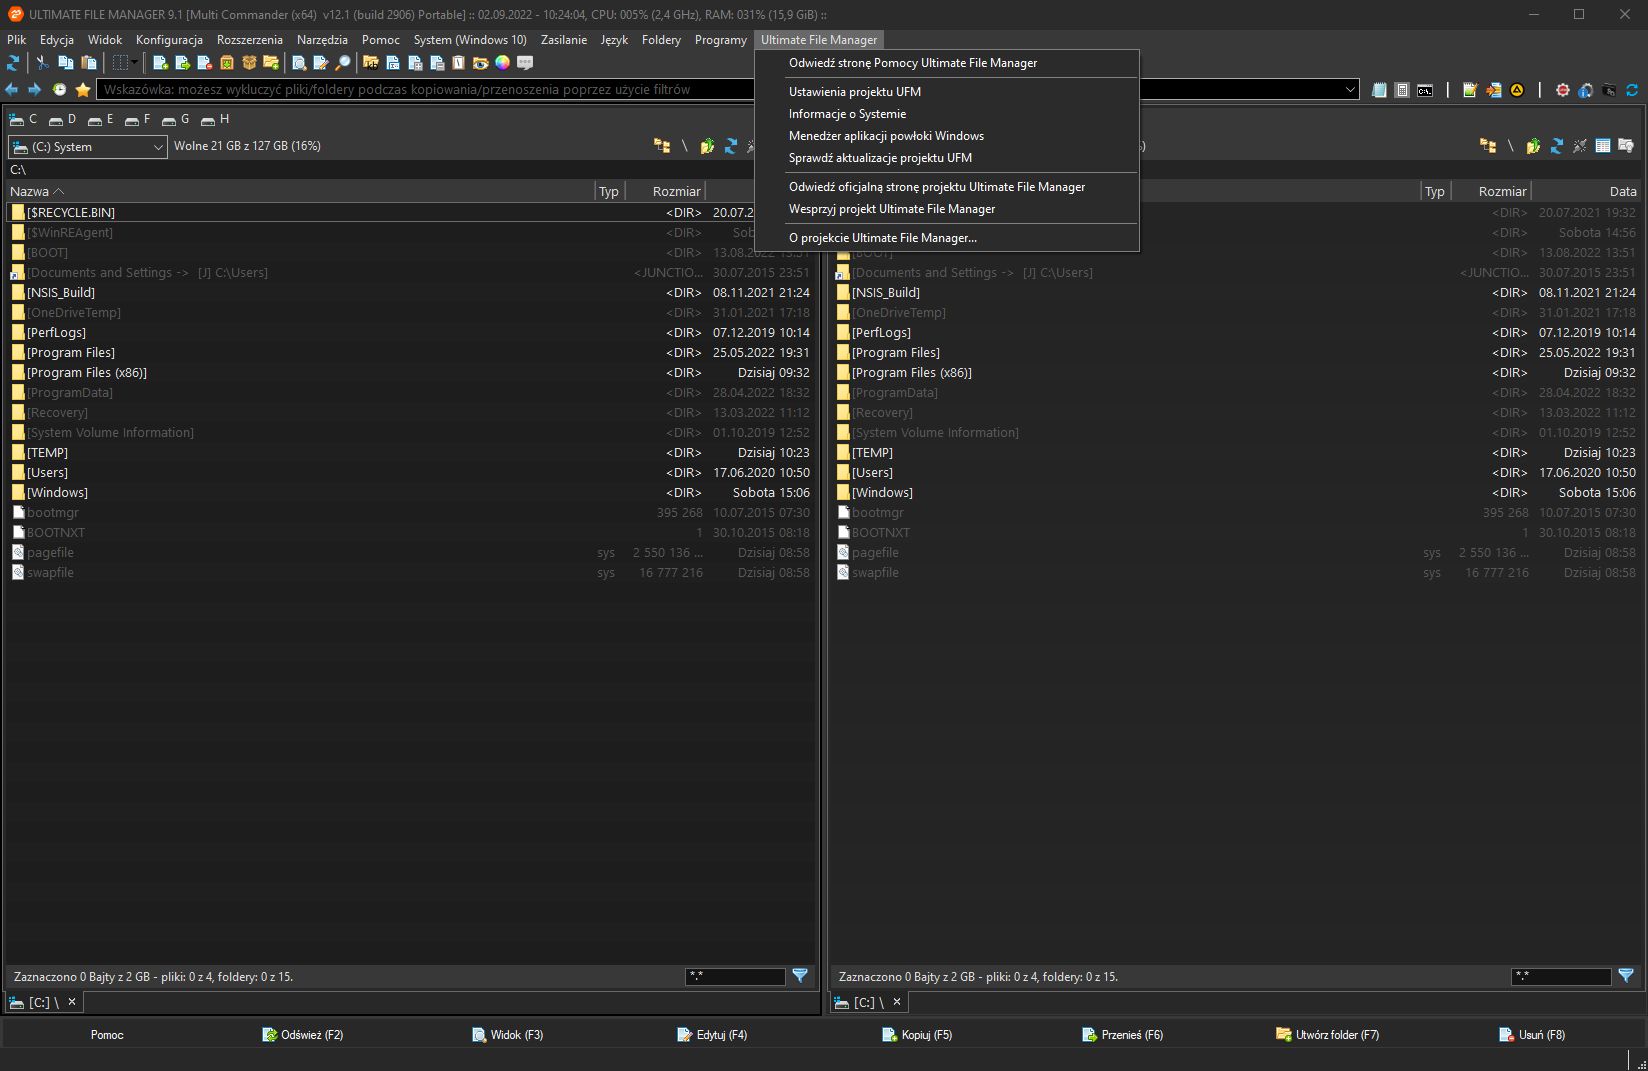Click the blue forward arrow navigation icon
Image resolution: width=1648 pixels, height=1071 pixels.
pyautogui.click(x=34, y=89)
